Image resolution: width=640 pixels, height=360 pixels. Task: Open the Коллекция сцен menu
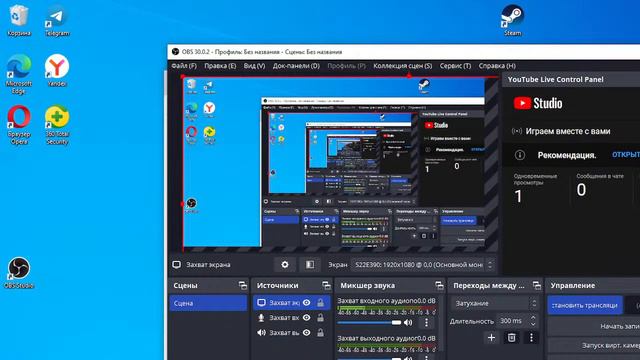click(x=402, y=66)
